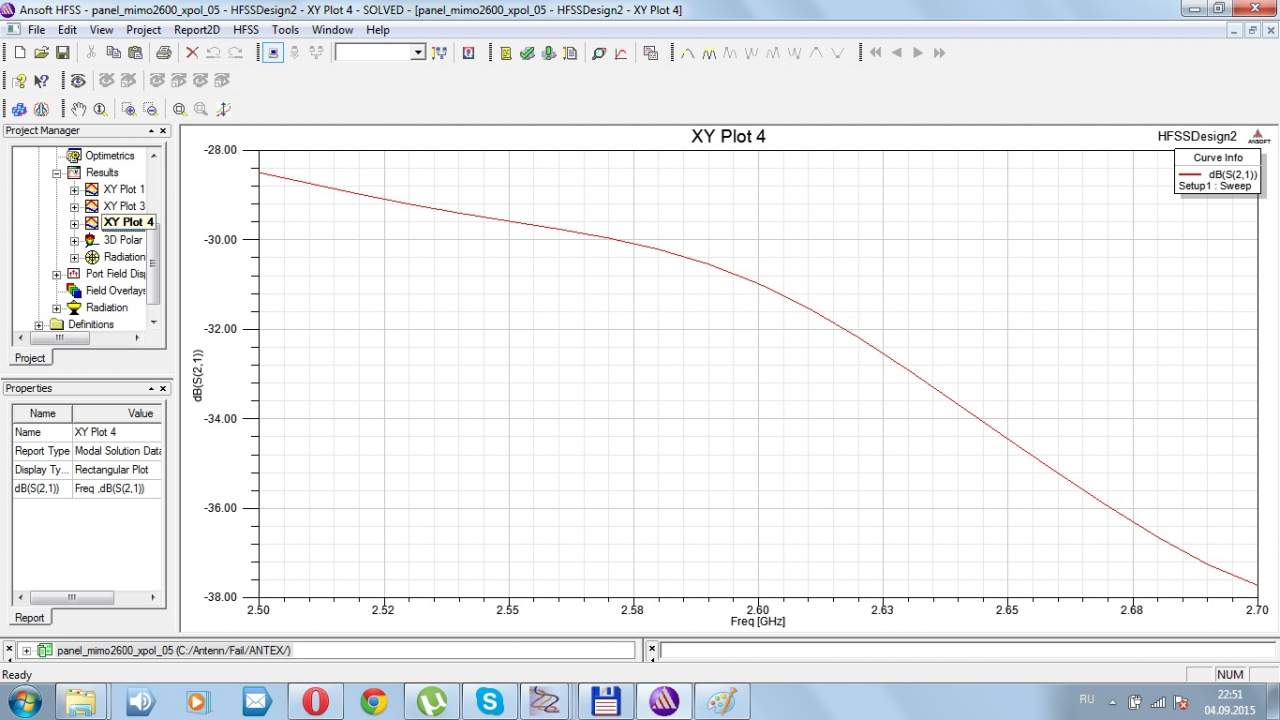The width and height of the screenshot is (1280, 720).
Task: Click the Freq [GHz] x-axis label
Action: click(x=758, y=622)
